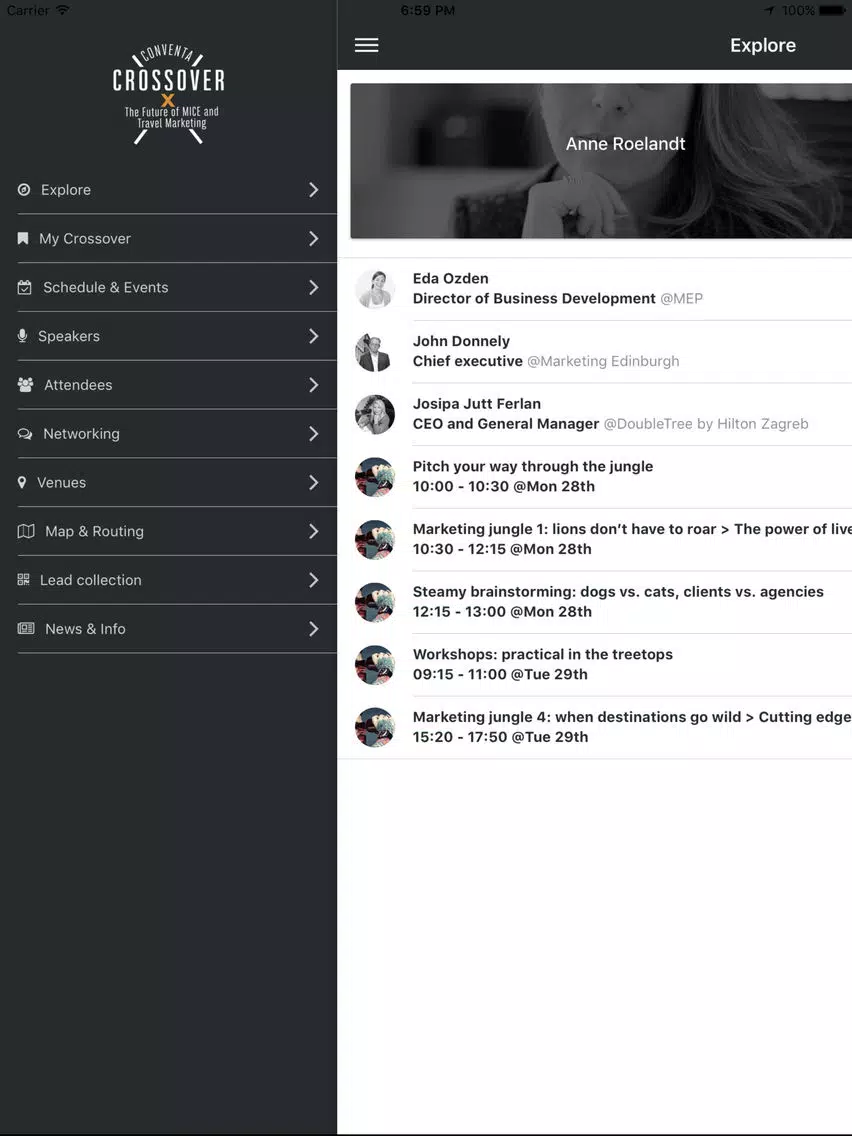Click the Conventa Crossover logo
Viewport: 852px width, 1136px height.
pyautogui.click(x=169, y=93)
